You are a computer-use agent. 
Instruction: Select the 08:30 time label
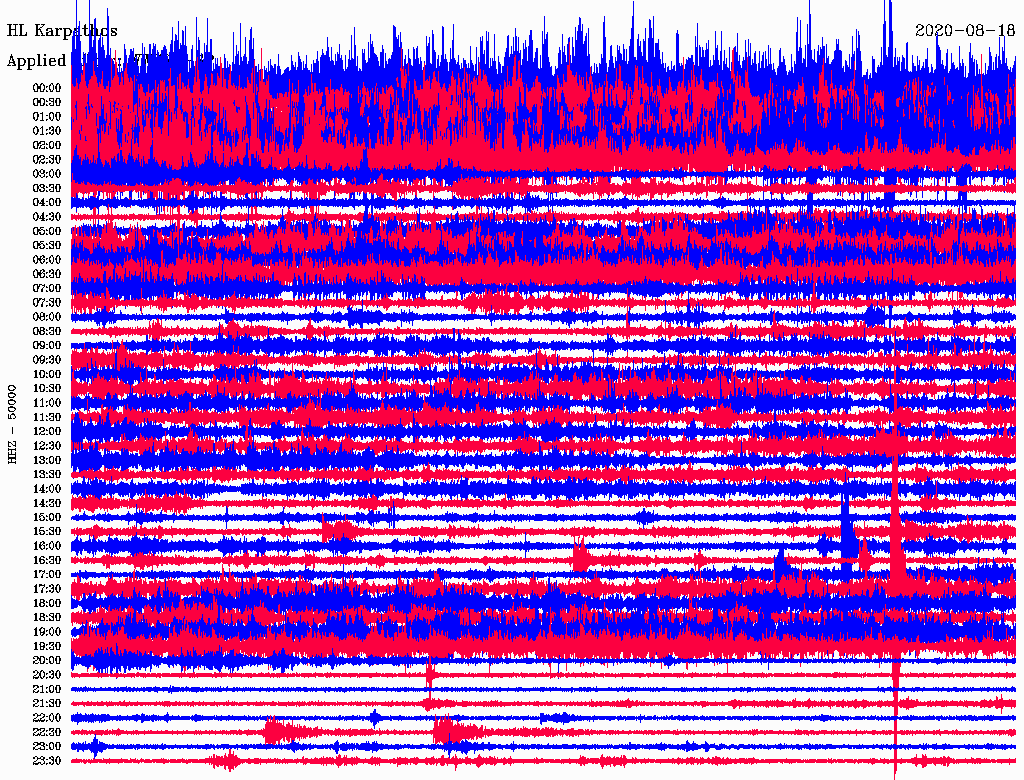(x=47, y=331)
